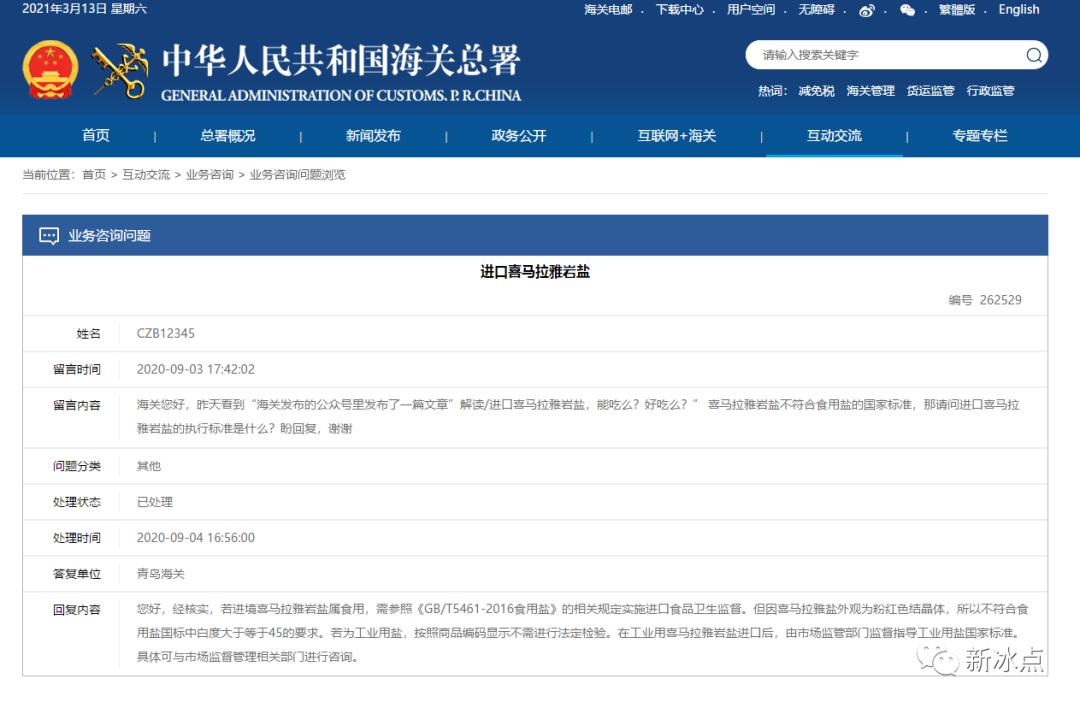Go to 新闻发布 in the nav bar
Viewport: 1080px width, 708px height.
(x=373, y=136)
